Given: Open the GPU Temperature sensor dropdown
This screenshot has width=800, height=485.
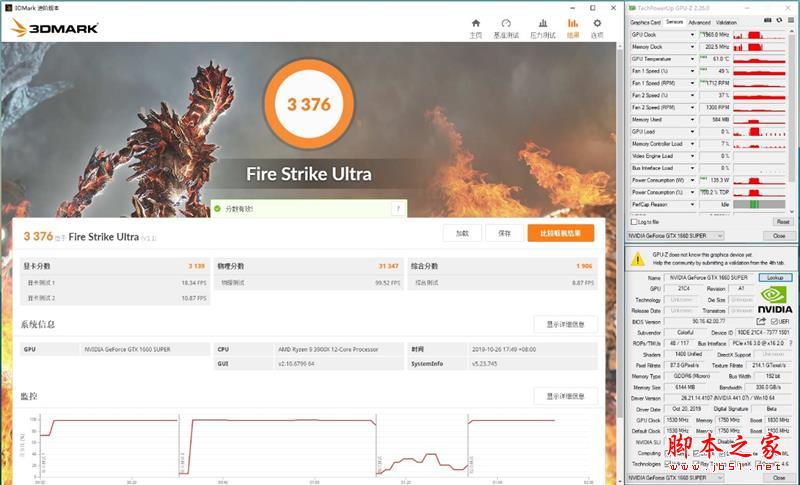Looking at the screenshot, I should pos(692,59).
